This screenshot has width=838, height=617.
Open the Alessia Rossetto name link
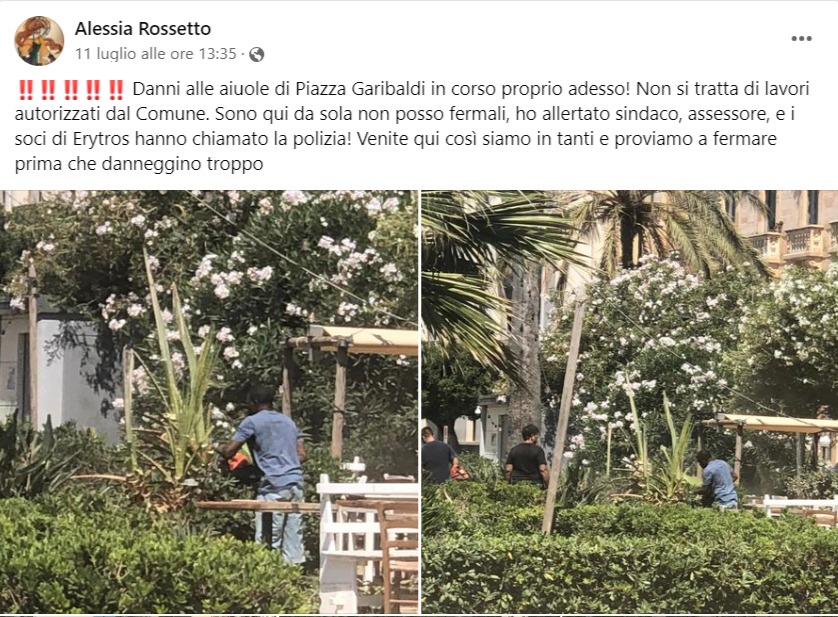pyautogui.click(x=143, y=28)
